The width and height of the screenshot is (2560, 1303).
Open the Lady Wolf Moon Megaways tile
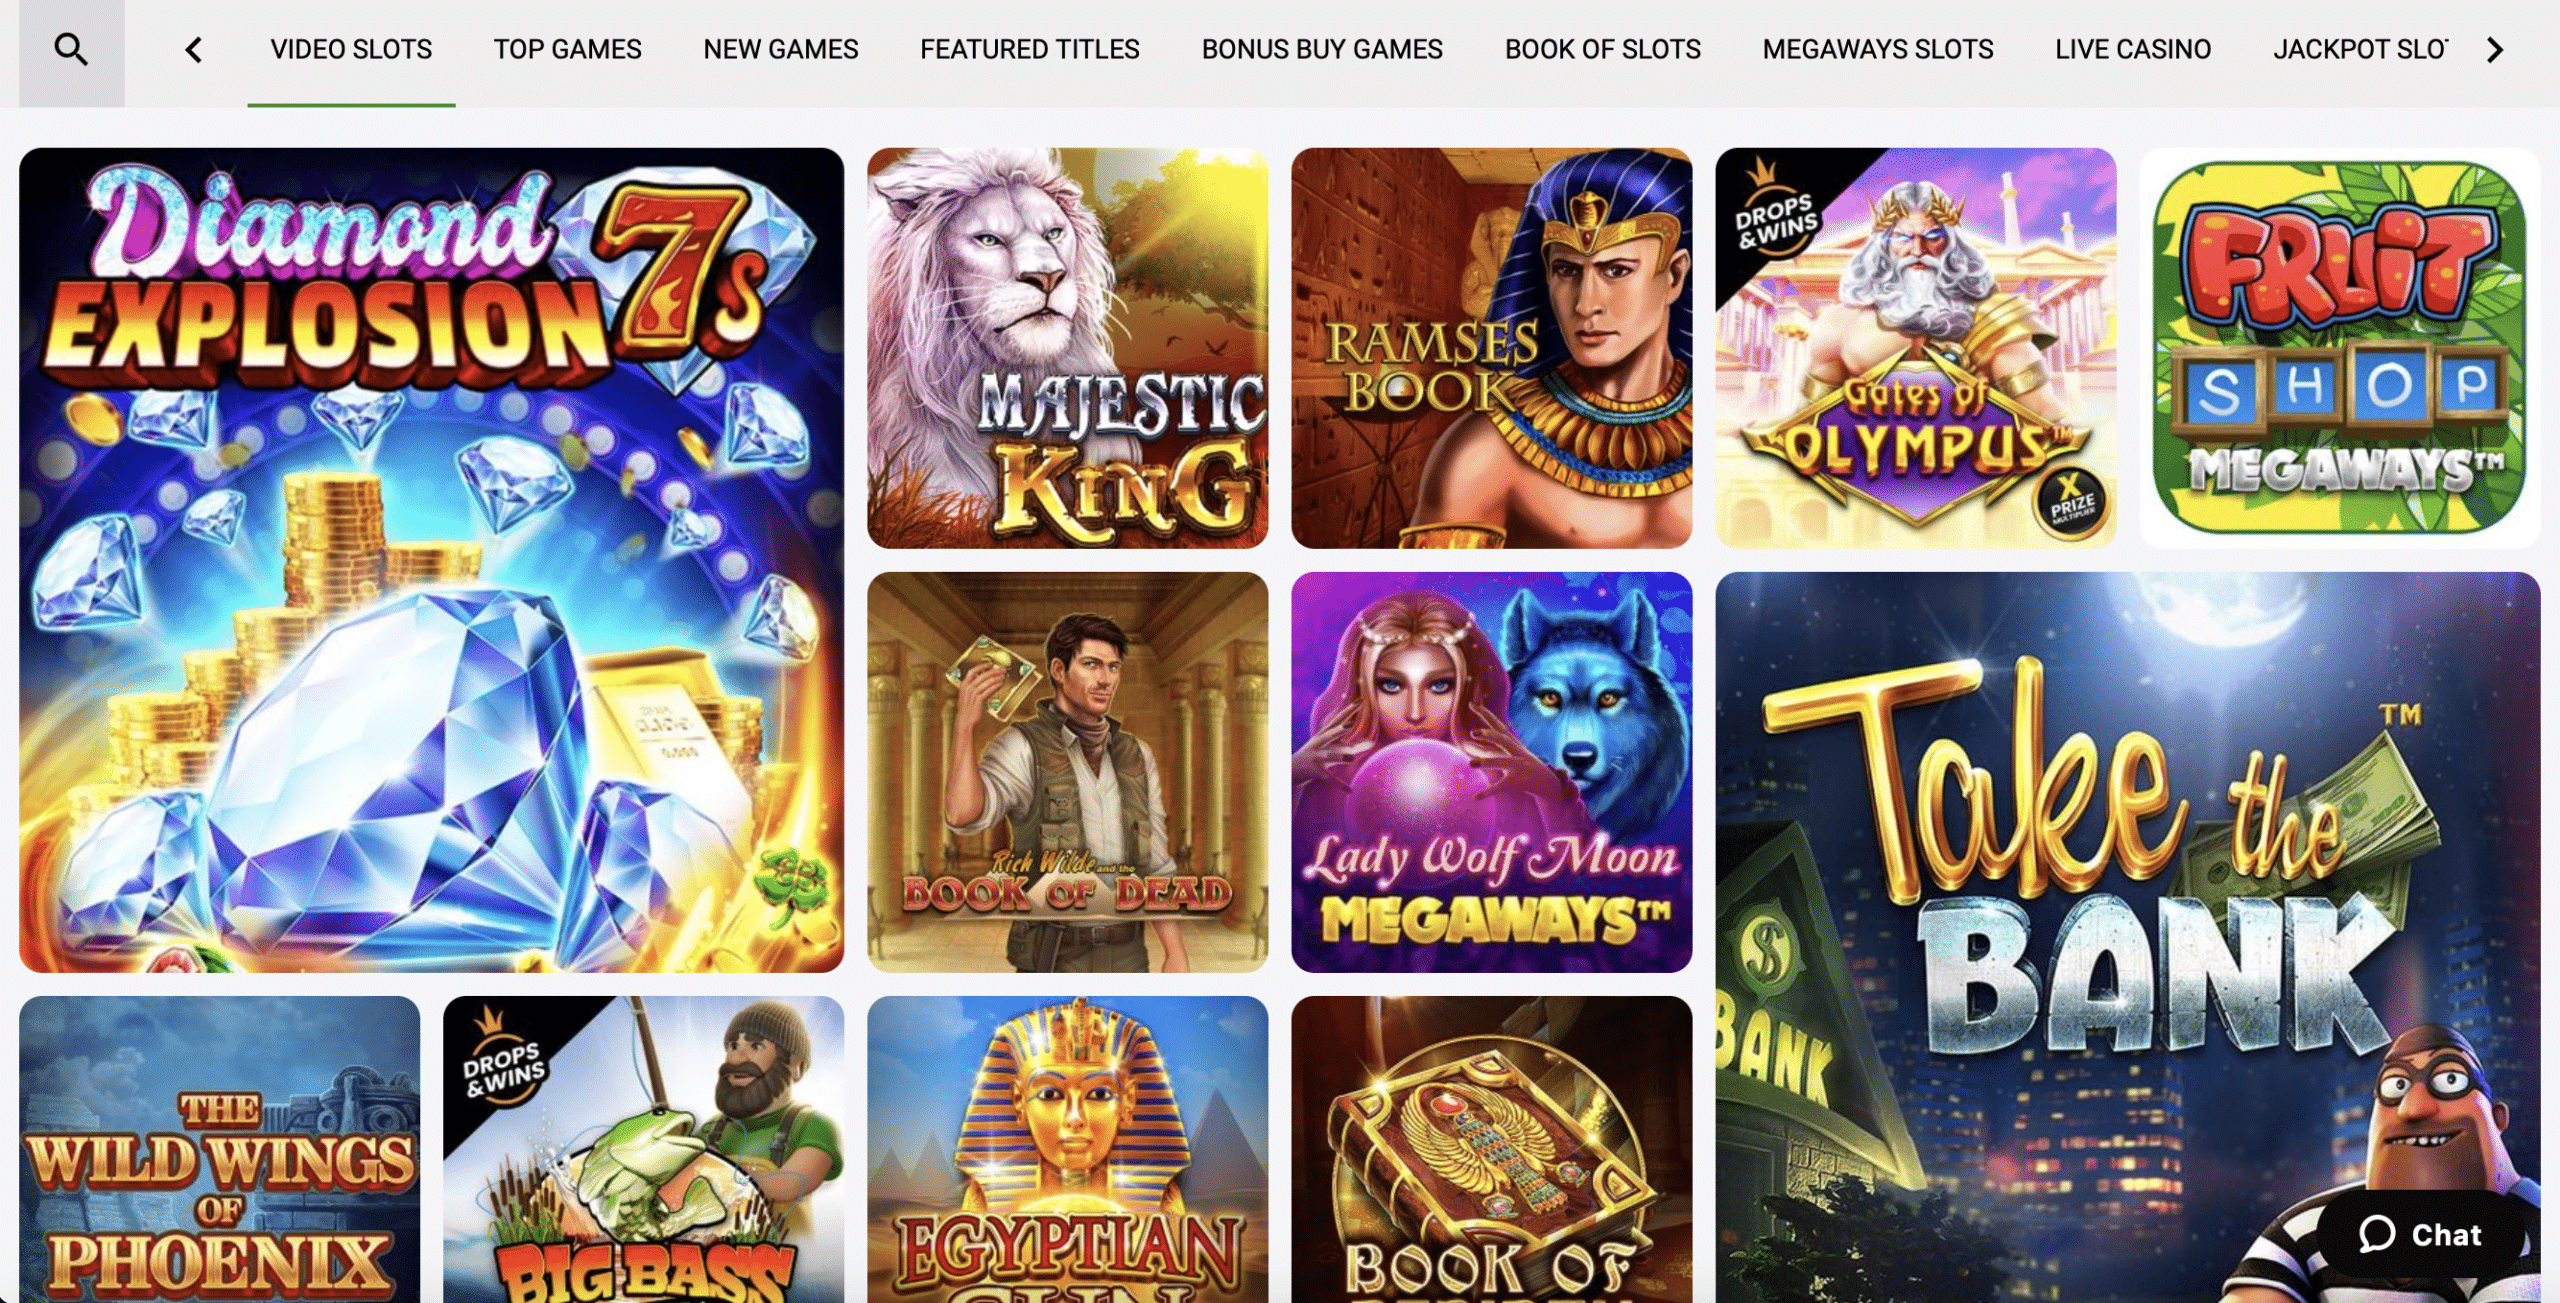pos(1491,772)
